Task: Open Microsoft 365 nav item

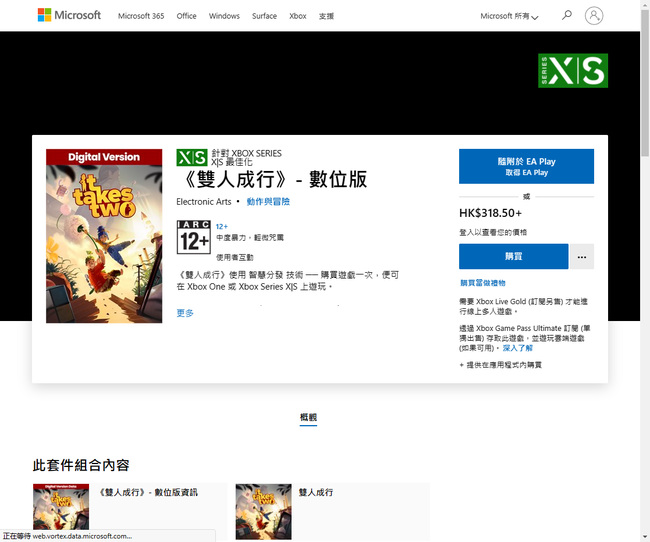Action: point(141,16)
